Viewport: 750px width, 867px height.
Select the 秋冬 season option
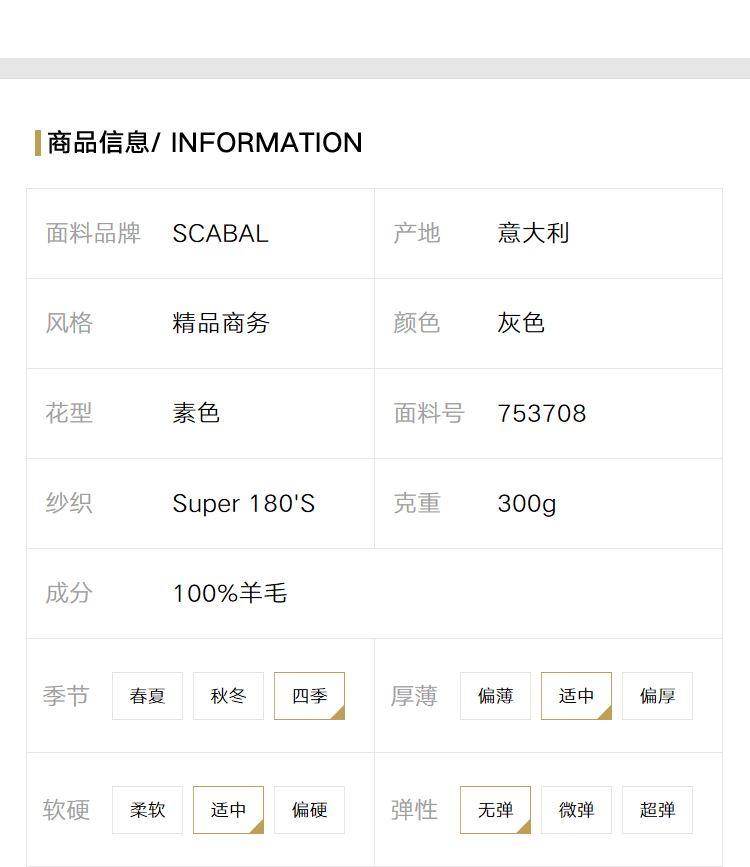(x=228, y=696)
